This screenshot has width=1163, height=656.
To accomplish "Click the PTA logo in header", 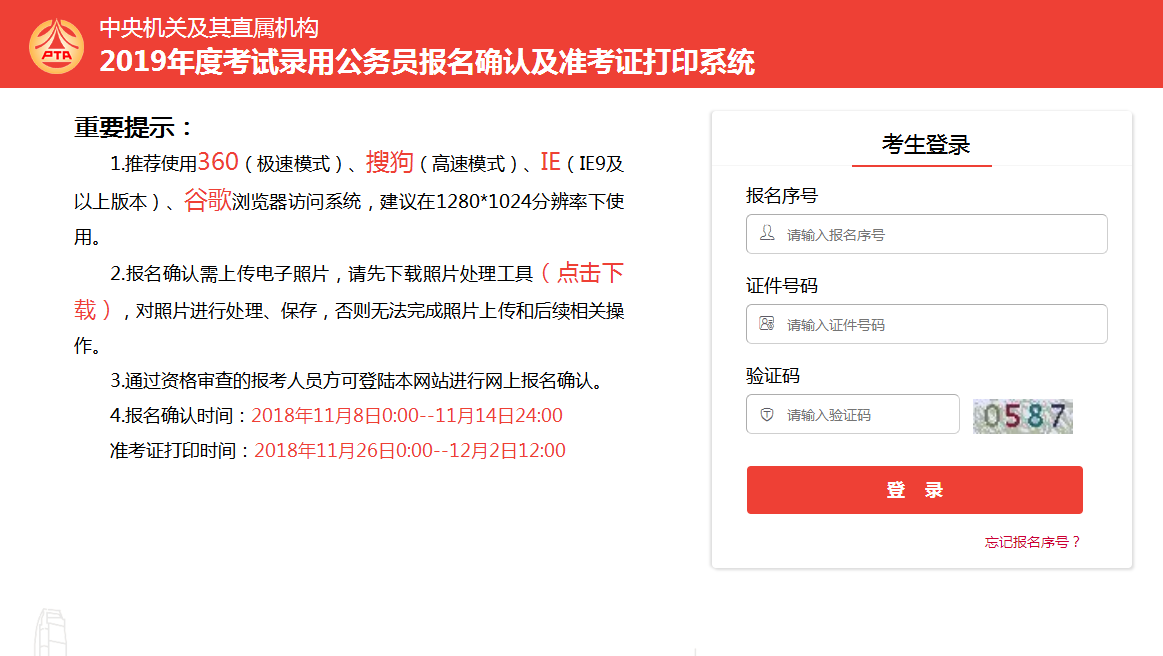I will tap(56, 45).
